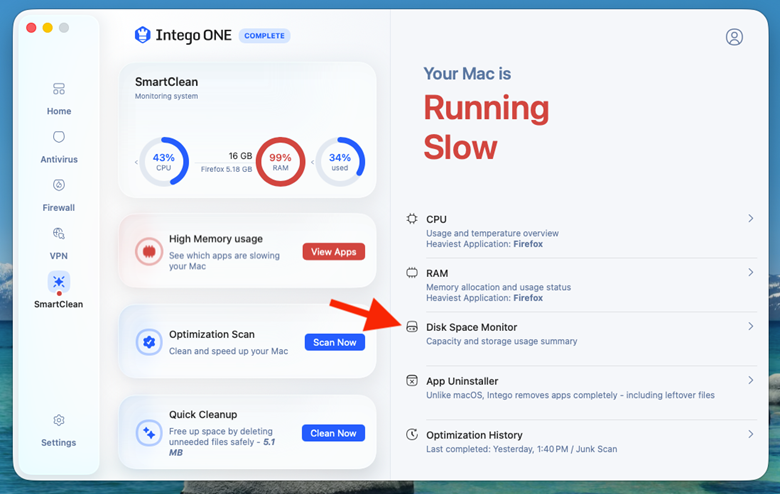Click the user account profile icon

coord(734,37)
